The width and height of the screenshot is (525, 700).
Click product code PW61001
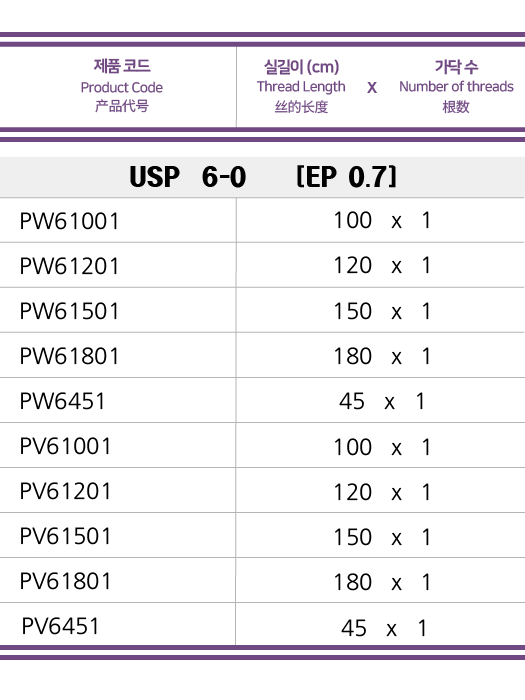[x=69, y=221]
